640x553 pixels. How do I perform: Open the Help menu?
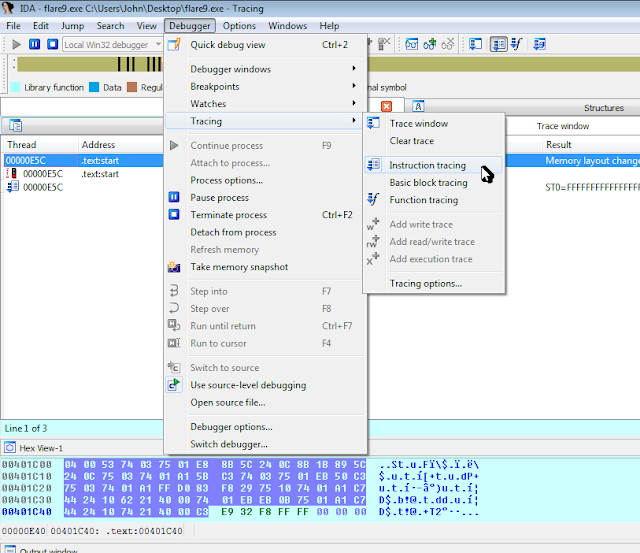click(x=329, y=26)
